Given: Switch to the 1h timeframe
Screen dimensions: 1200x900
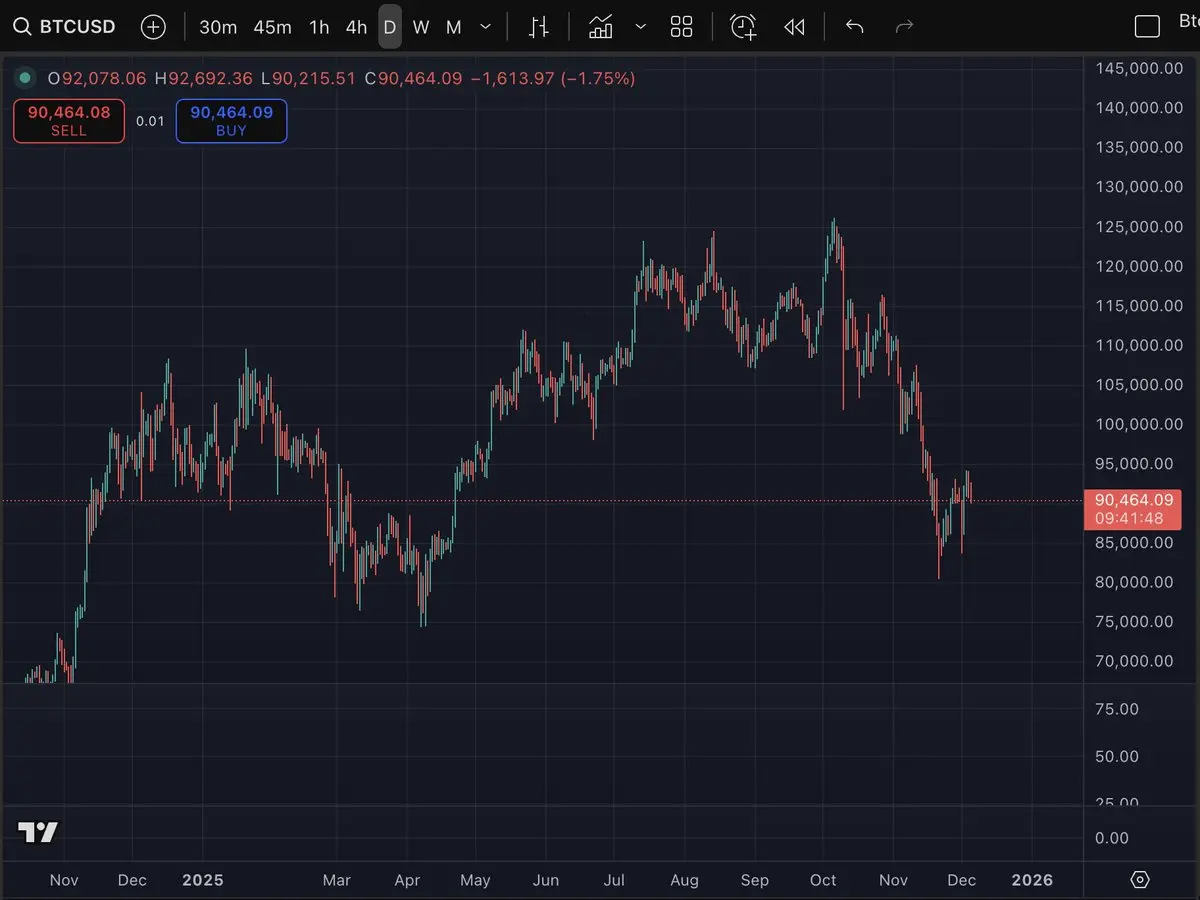Looking at the screenshot, I should coord(319,27).
